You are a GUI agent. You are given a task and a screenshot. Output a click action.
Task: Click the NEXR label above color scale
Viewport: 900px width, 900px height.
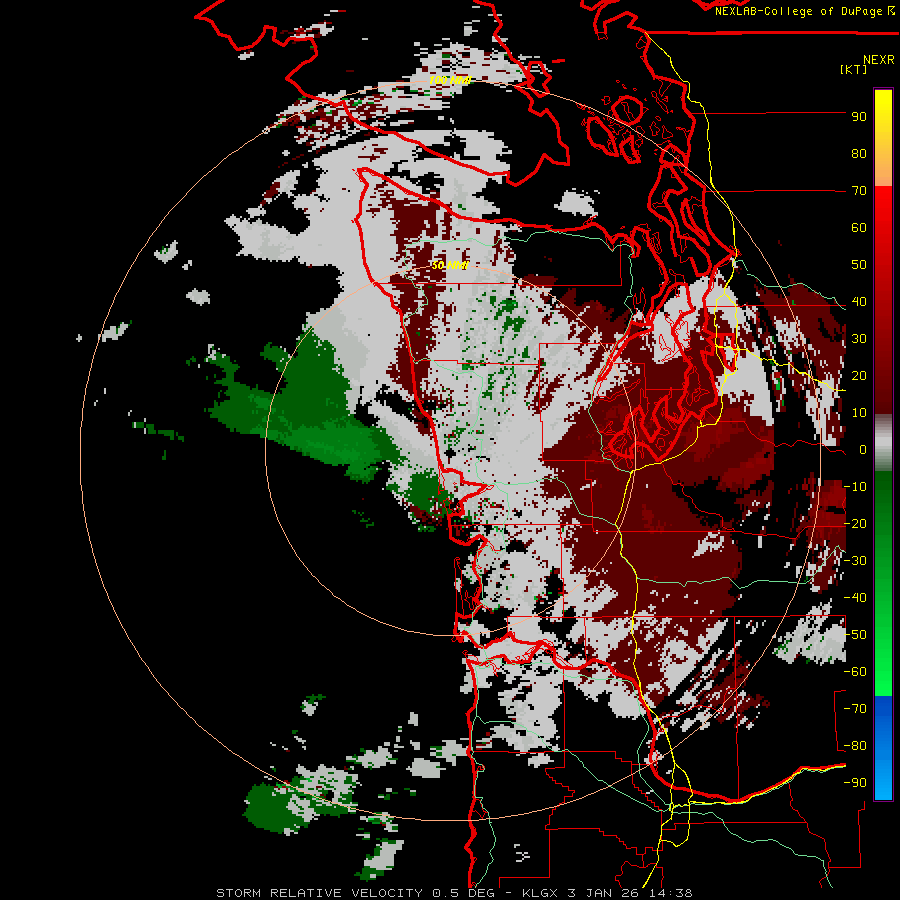tap(878, 60)
